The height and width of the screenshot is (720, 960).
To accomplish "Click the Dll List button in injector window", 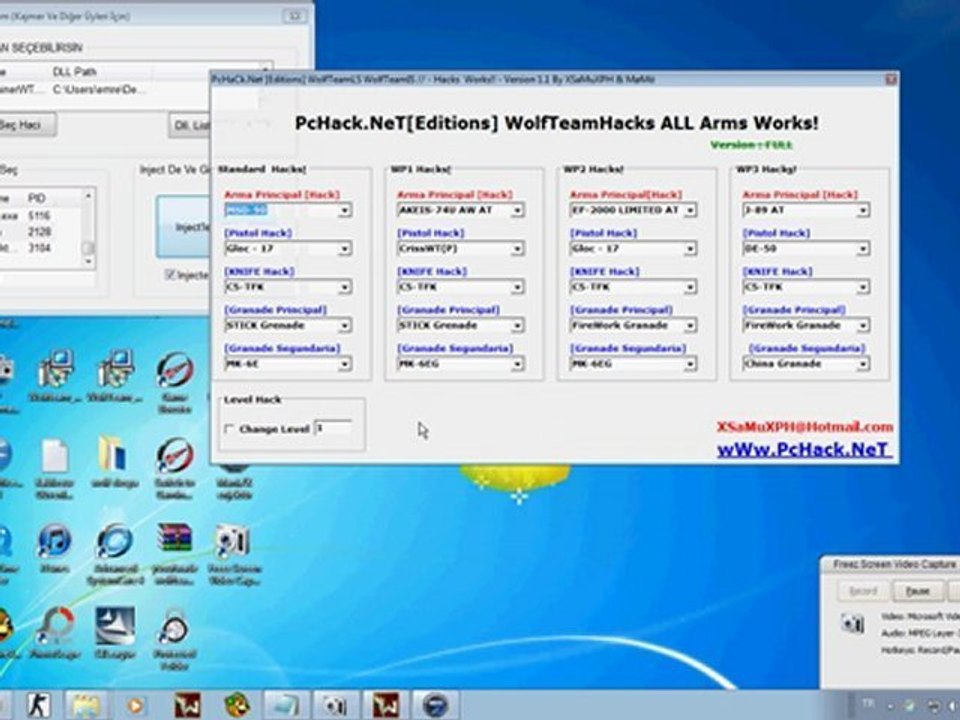I will coord(190,125).
